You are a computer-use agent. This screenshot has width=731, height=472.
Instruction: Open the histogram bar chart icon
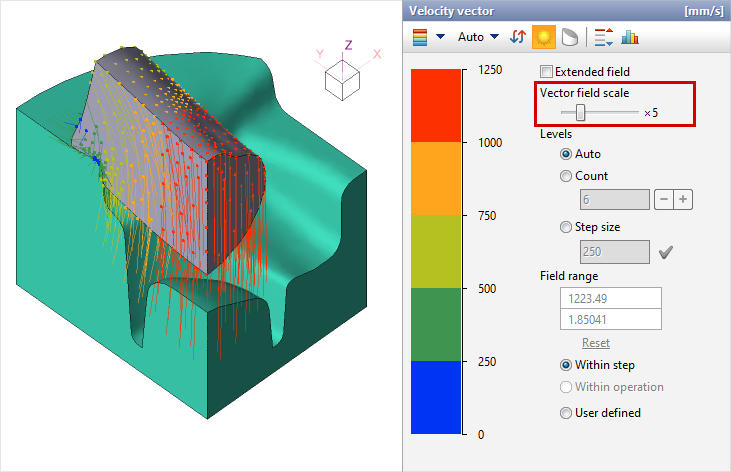630,37
